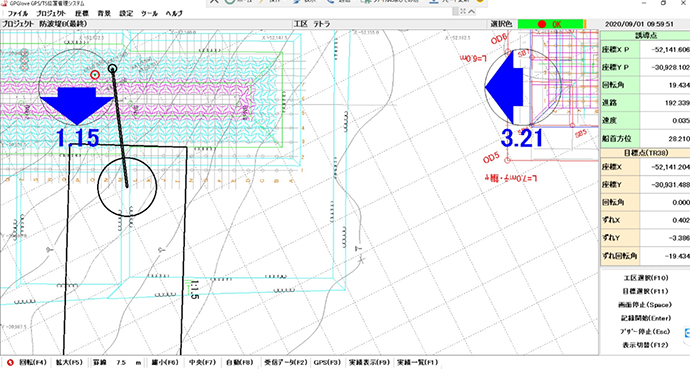Open the プロジェクト menu
Viewport: 690px width, 370px height.
click(x=51, y=14)
